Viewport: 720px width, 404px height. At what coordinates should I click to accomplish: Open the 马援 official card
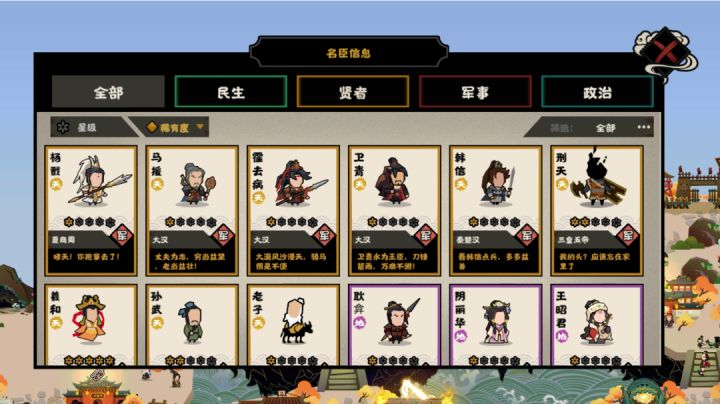coord(192,211)
